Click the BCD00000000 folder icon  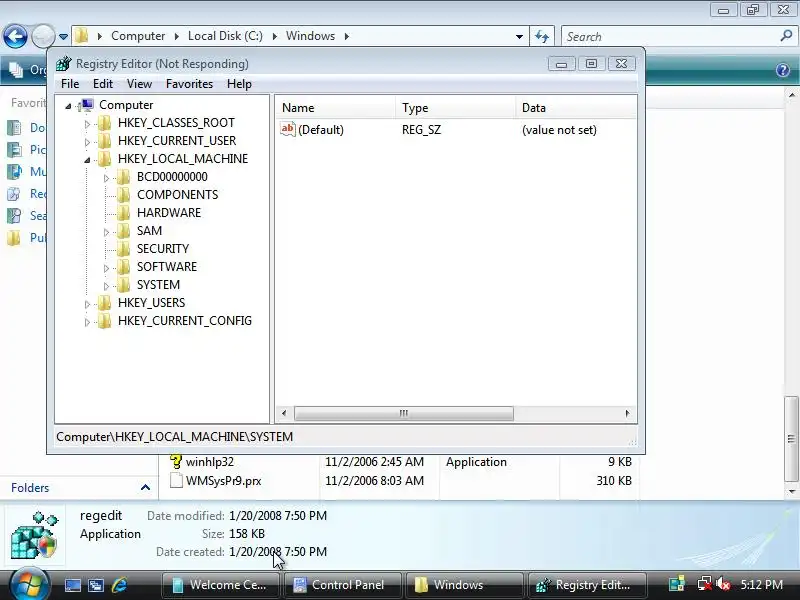(x=123, y=177)
